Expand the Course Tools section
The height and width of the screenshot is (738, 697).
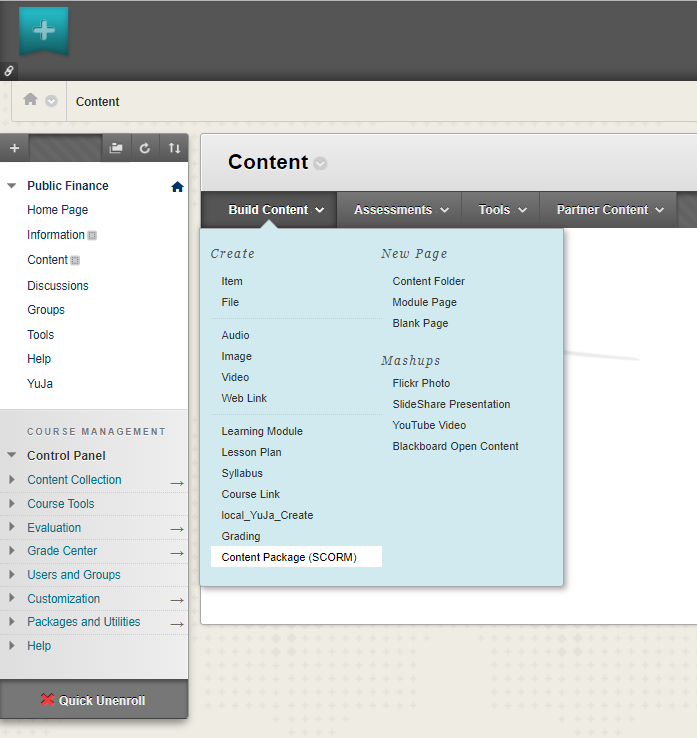coord(12,503)
